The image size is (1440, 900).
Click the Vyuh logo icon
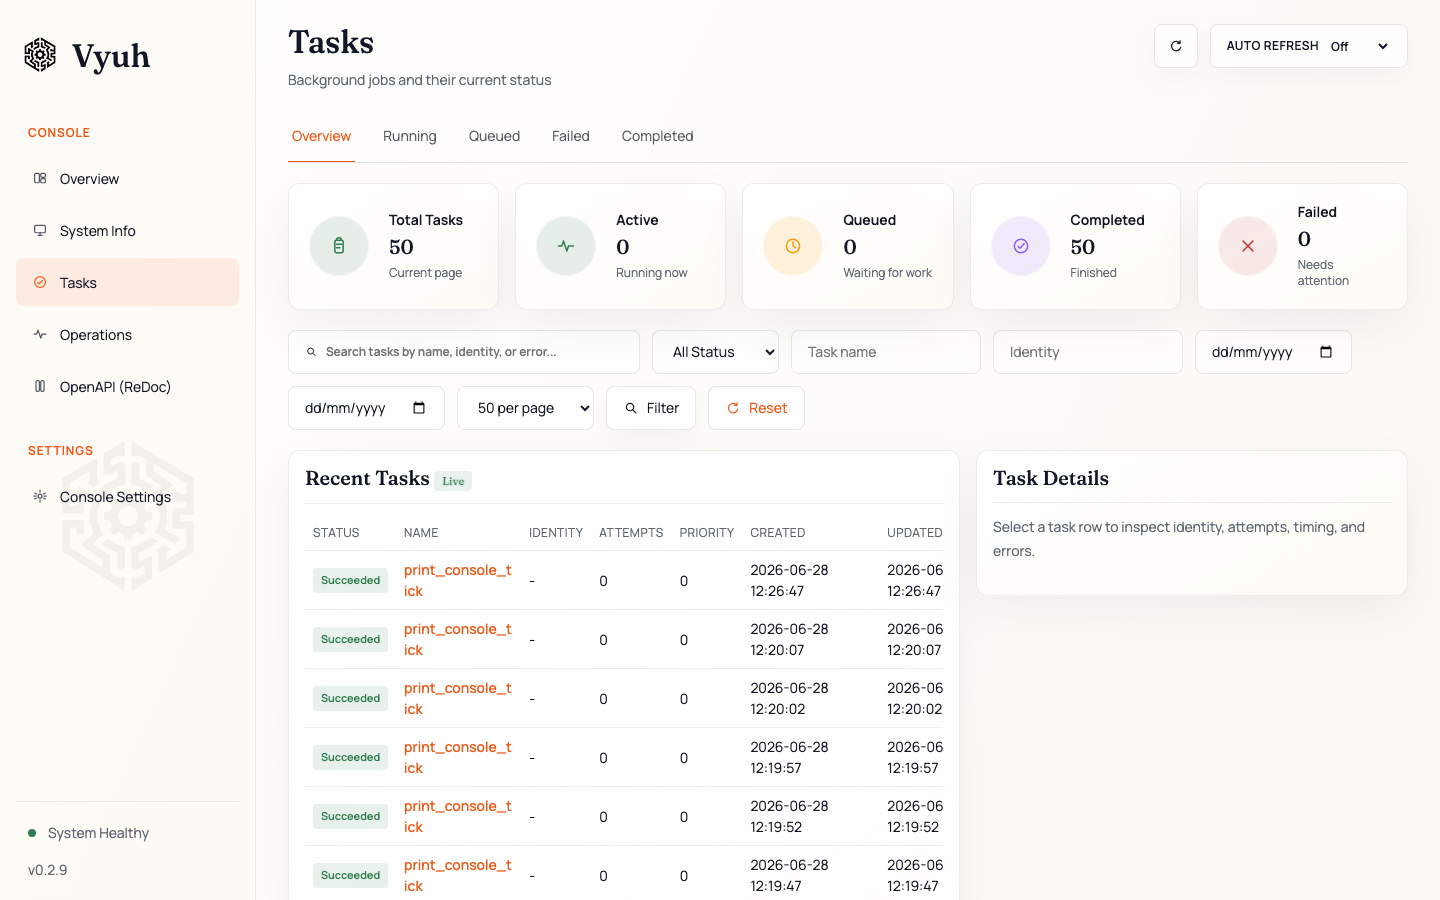pos(40,55)
